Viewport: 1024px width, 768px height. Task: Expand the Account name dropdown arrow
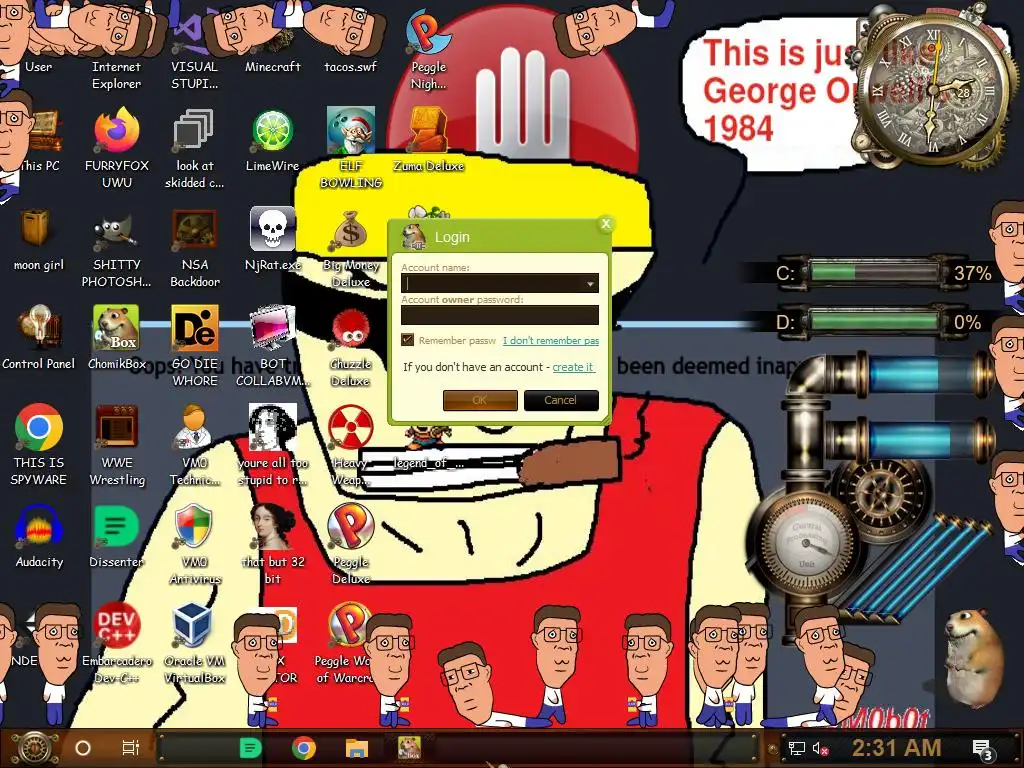(x=590, y=283)
